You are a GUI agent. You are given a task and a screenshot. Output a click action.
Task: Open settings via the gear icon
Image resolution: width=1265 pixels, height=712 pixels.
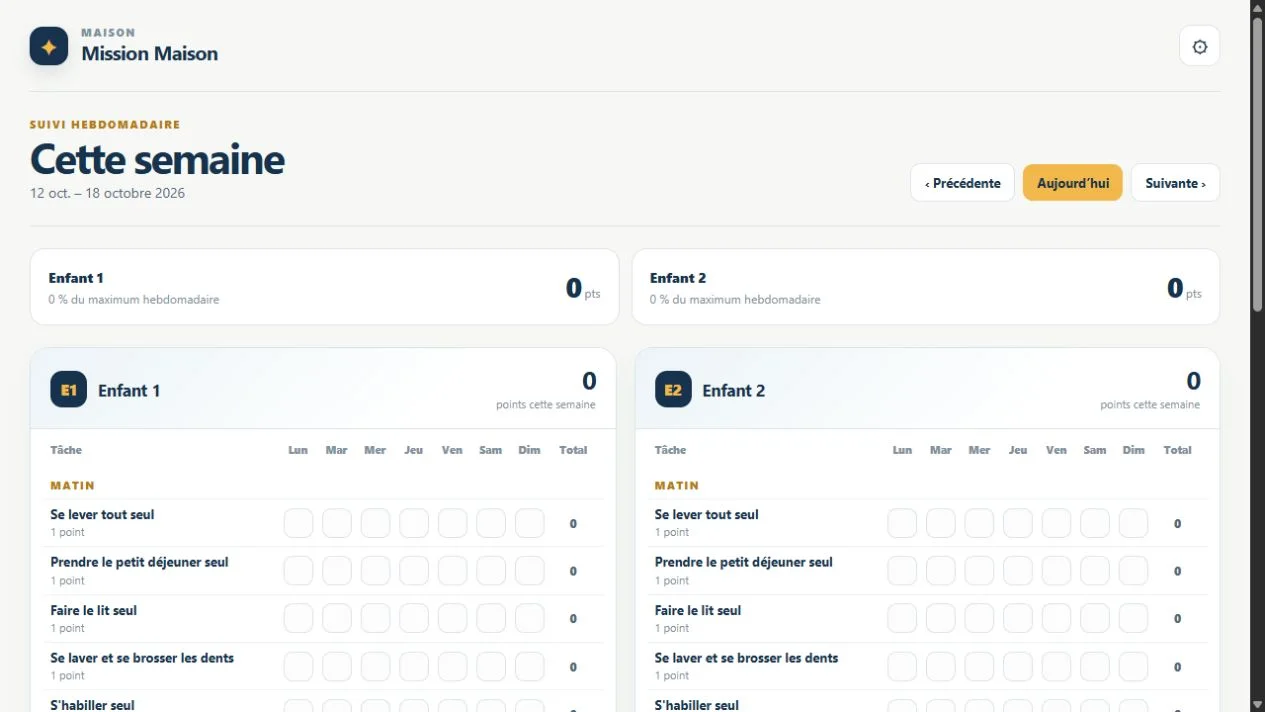[1199, 46]
